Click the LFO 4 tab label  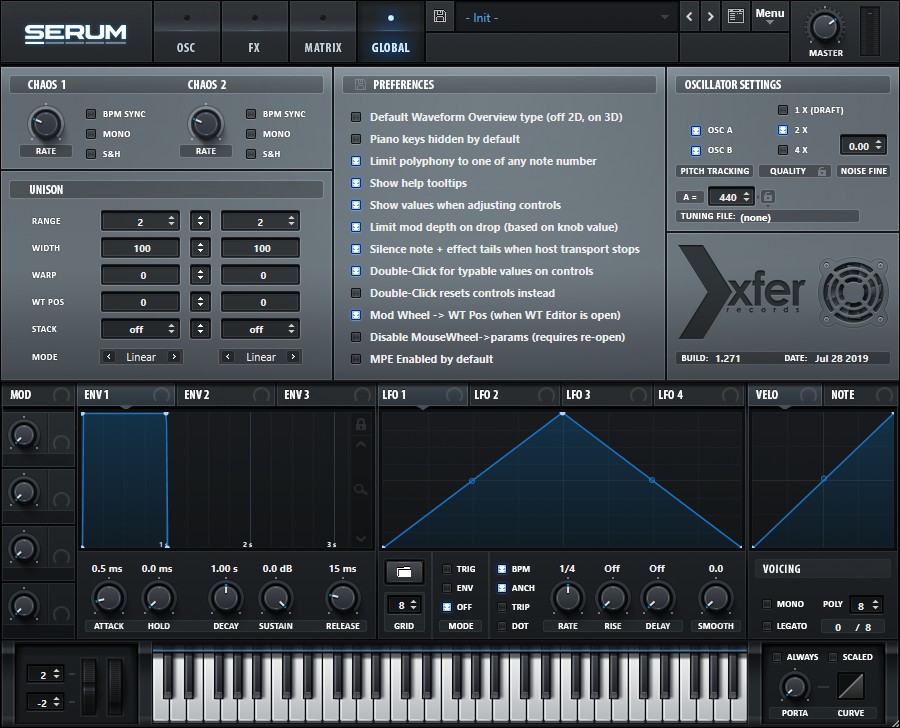coord(670,395)
